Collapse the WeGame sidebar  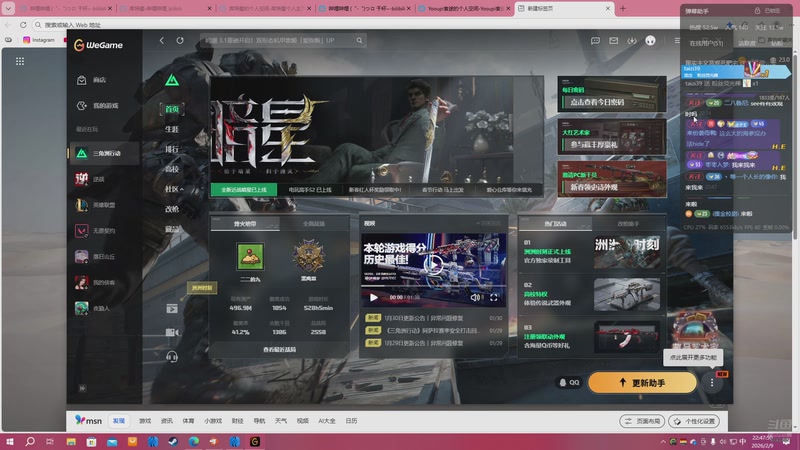pos(82,388)
